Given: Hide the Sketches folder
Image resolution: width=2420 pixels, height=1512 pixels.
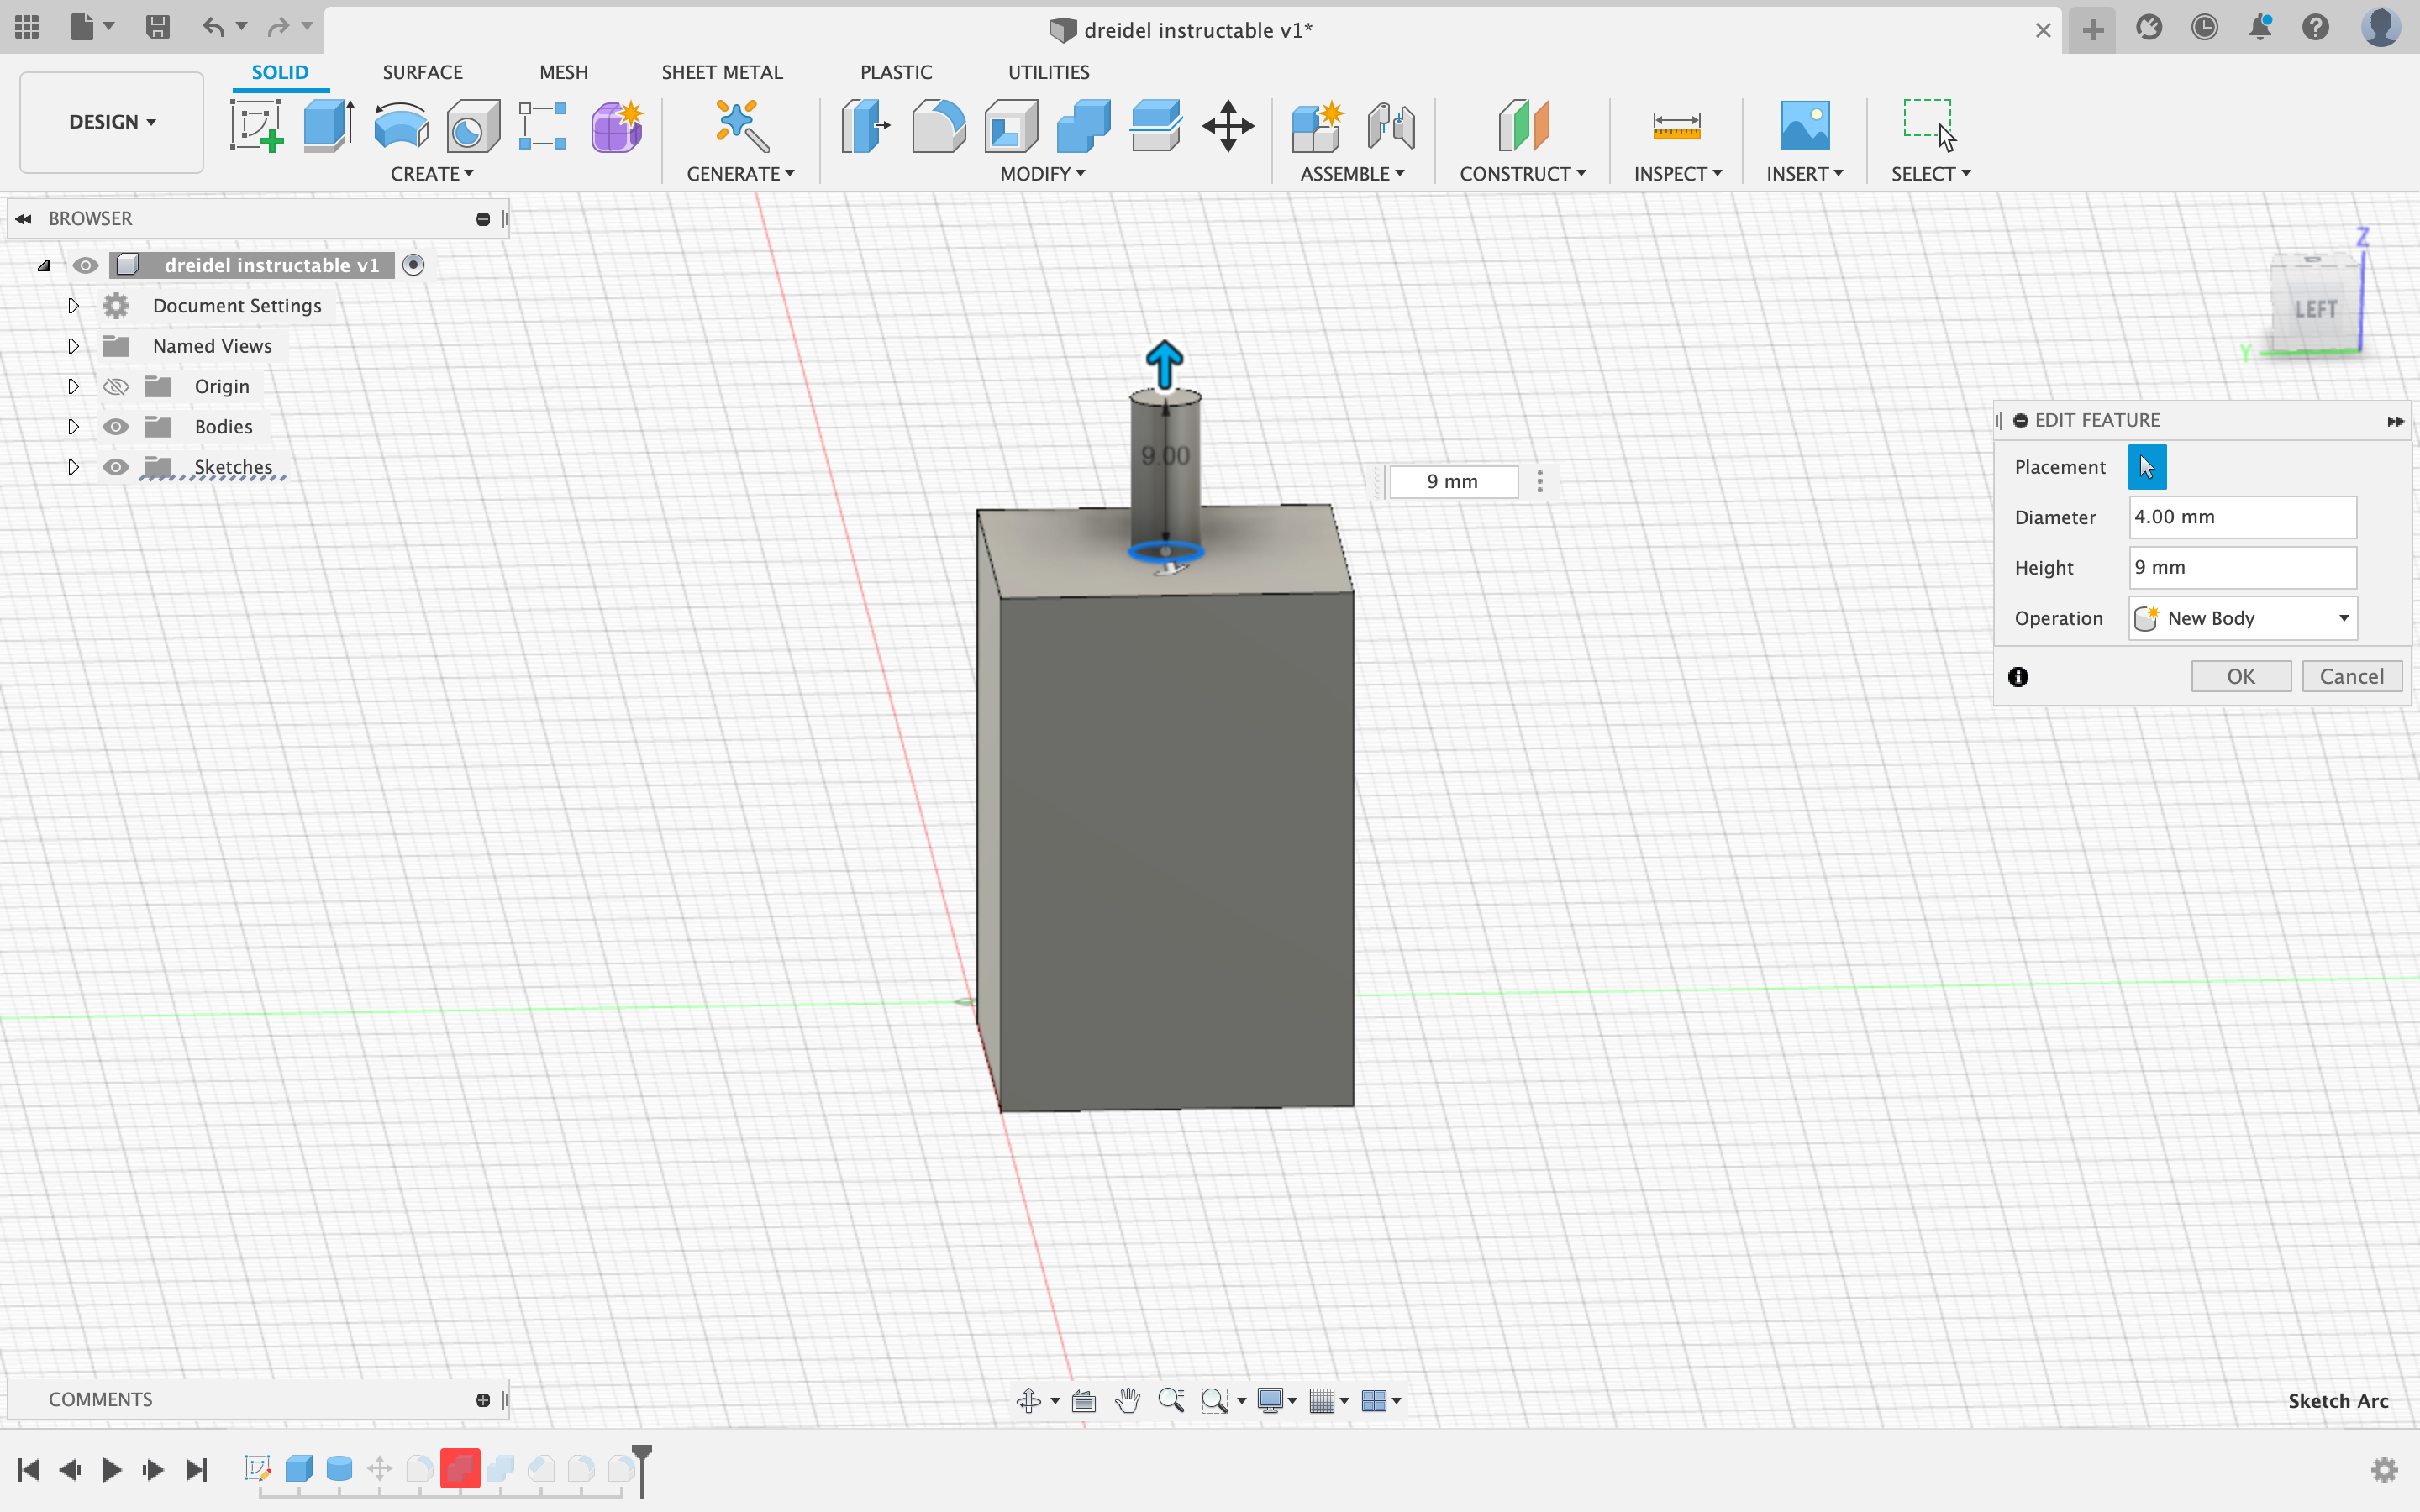Looking at the screenshot, I should (116, 467).
